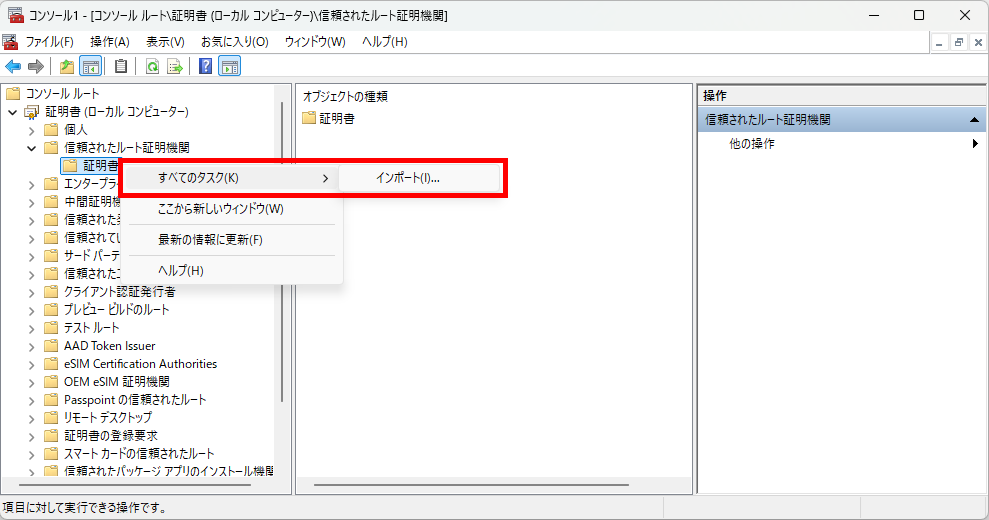
Task: Select スマート カードの信頼されたルート item
Action: [x=139, y=454]
